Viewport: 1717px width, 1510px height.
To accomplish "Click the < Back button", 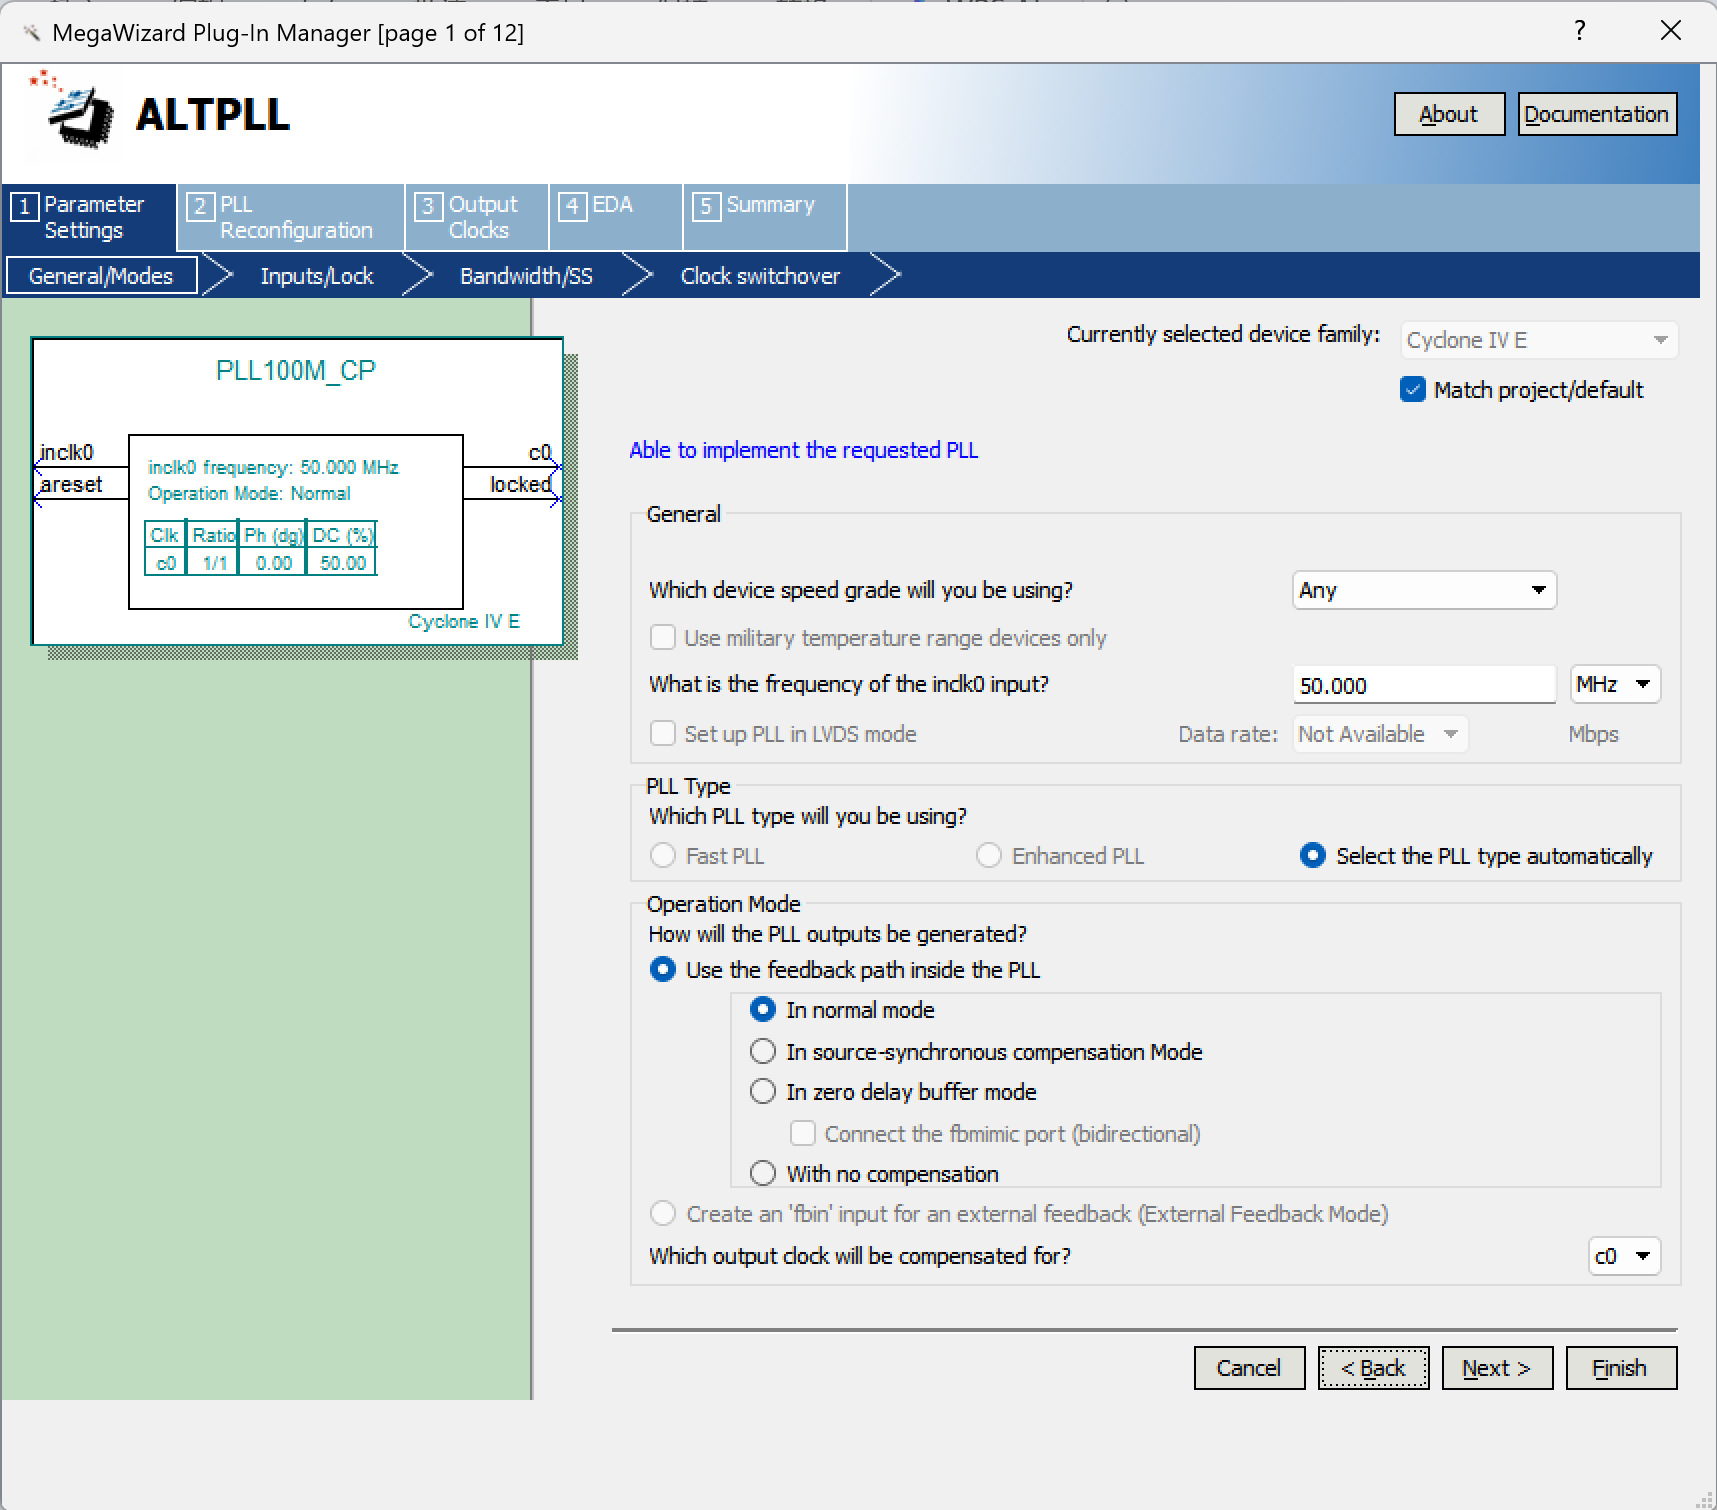I will click(x=1373, y=1368).
